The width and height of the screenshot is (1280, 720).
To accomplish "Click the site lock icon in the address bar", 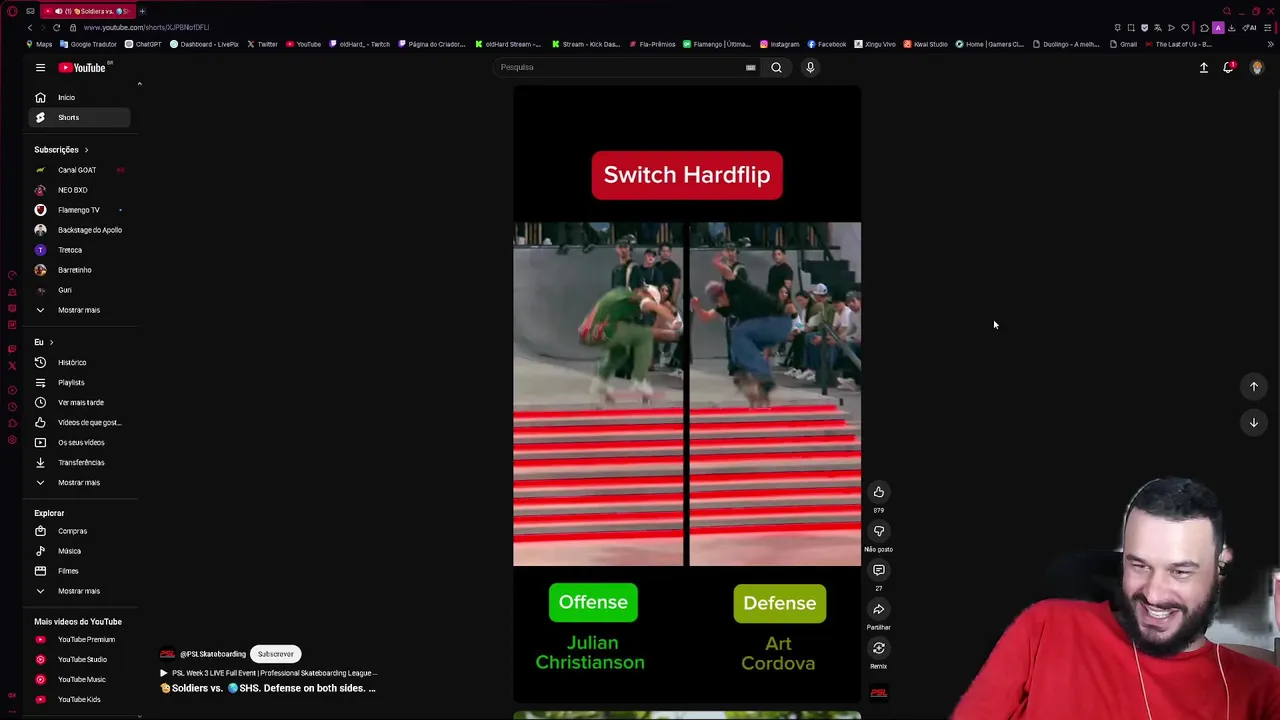I will point(72,27).
